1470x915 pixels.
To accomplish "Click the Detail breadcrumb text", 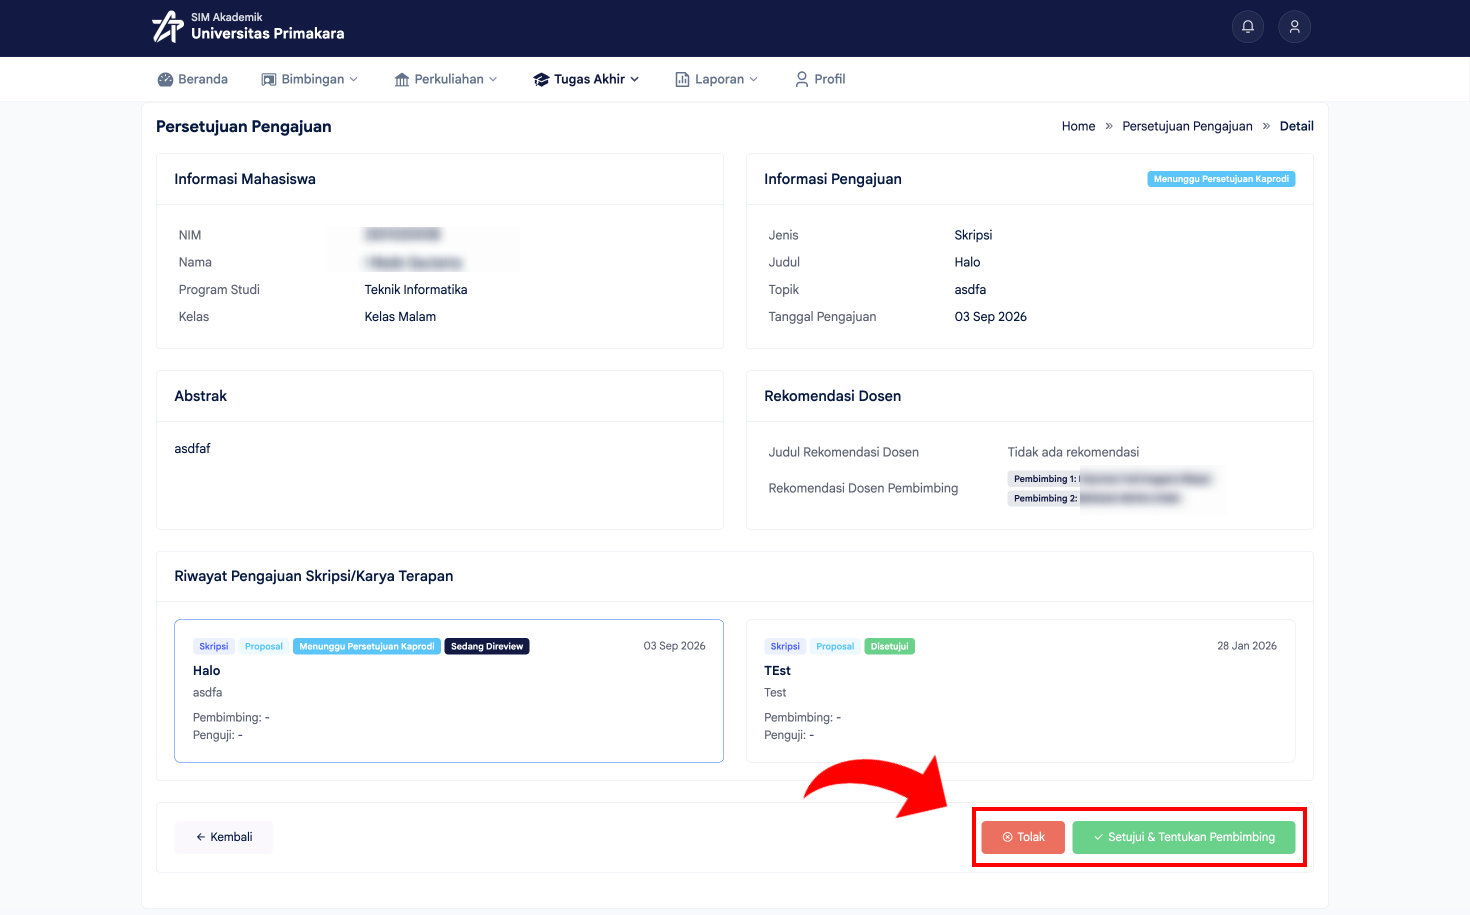I will click(x=1297, y=126).
